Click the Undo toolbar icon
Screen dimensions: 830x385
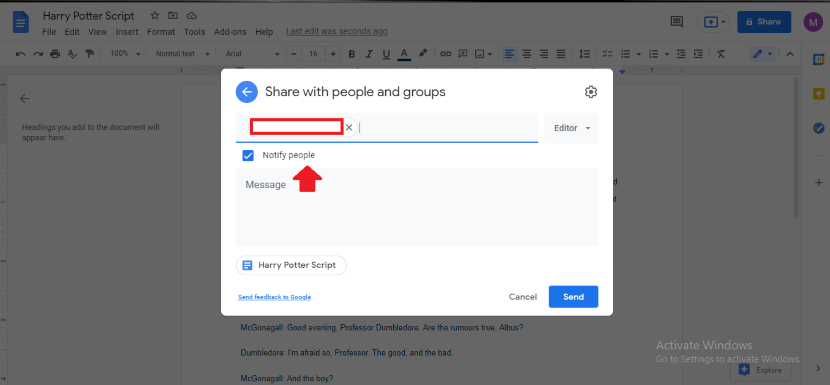tap(21, 54)
